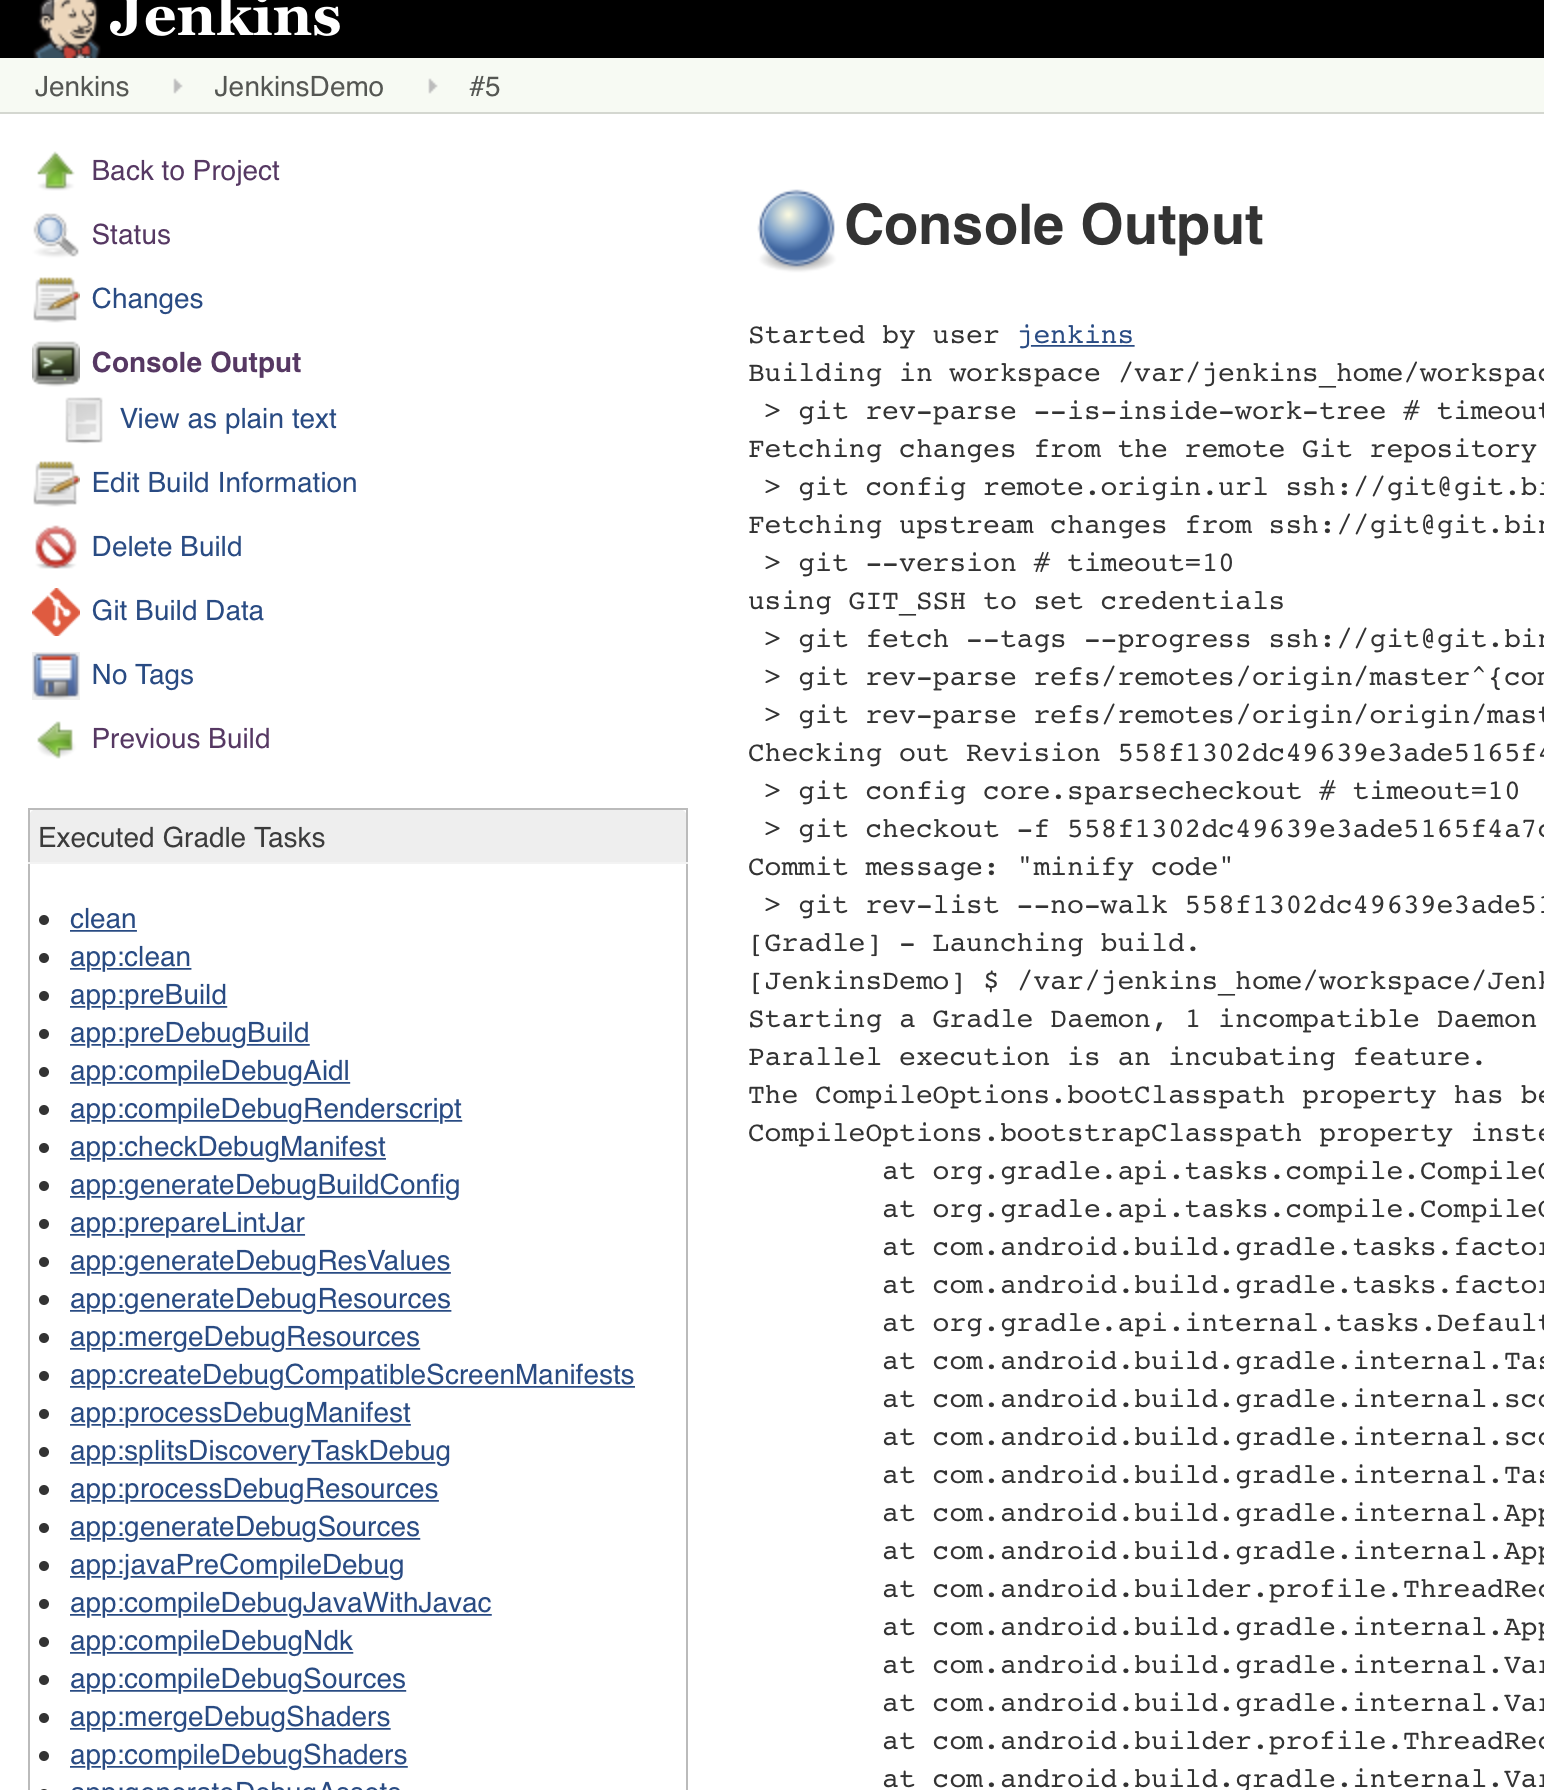1544x1790 pixels.
Task: Open build #5 in the breadcrumb
Action: click(484, 87)
